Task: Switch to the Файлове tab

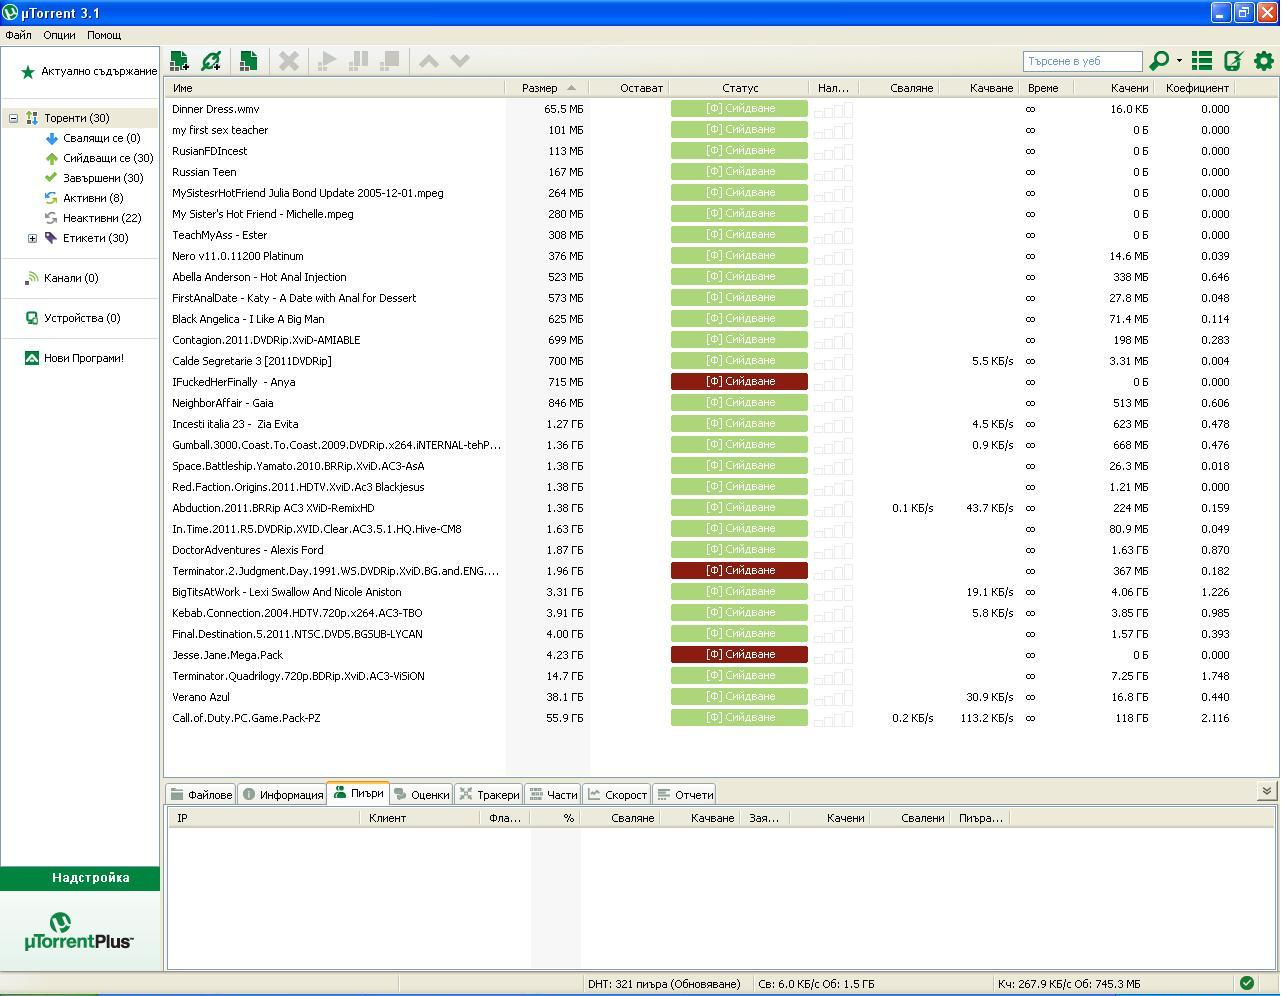Action: tap(201, 795)
